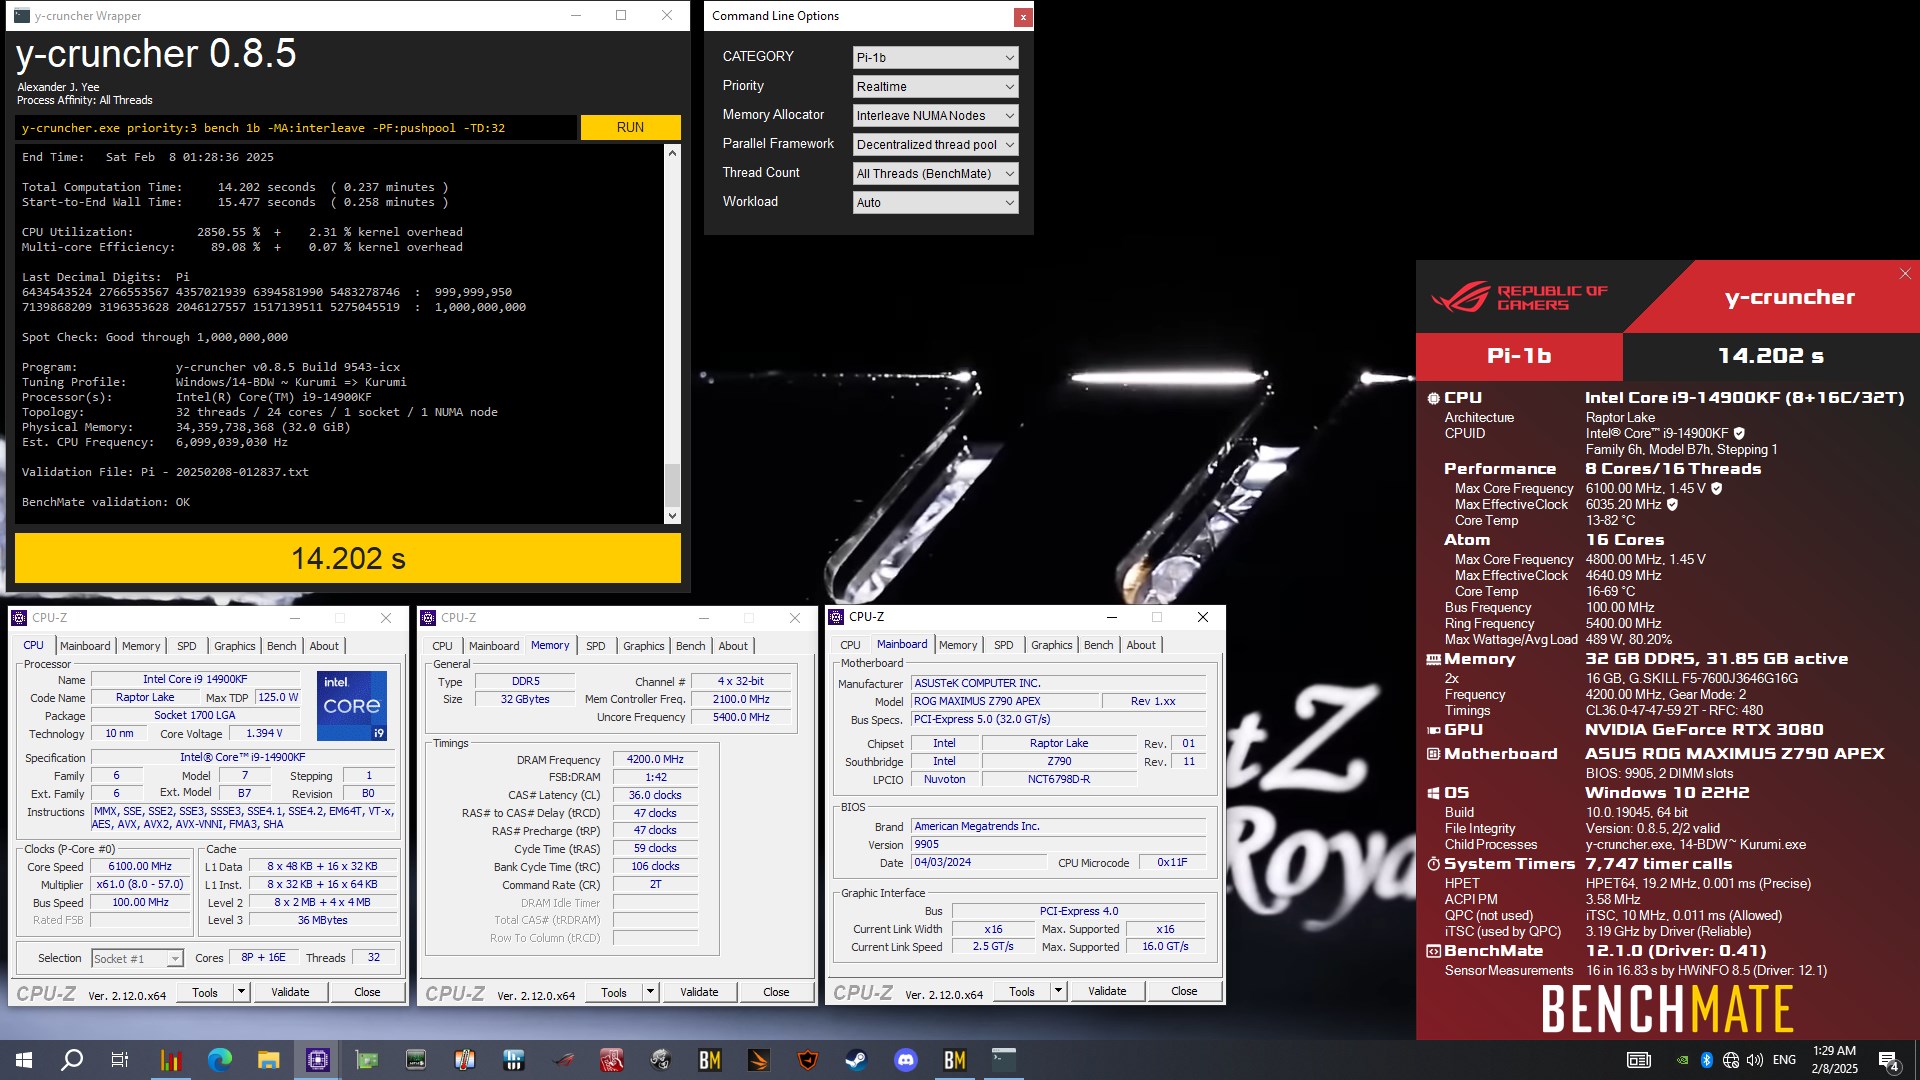The image size is (1920, 1080).
Task: Open Graphics tab in middle CPU-Z window
Action: pos(644,646)
